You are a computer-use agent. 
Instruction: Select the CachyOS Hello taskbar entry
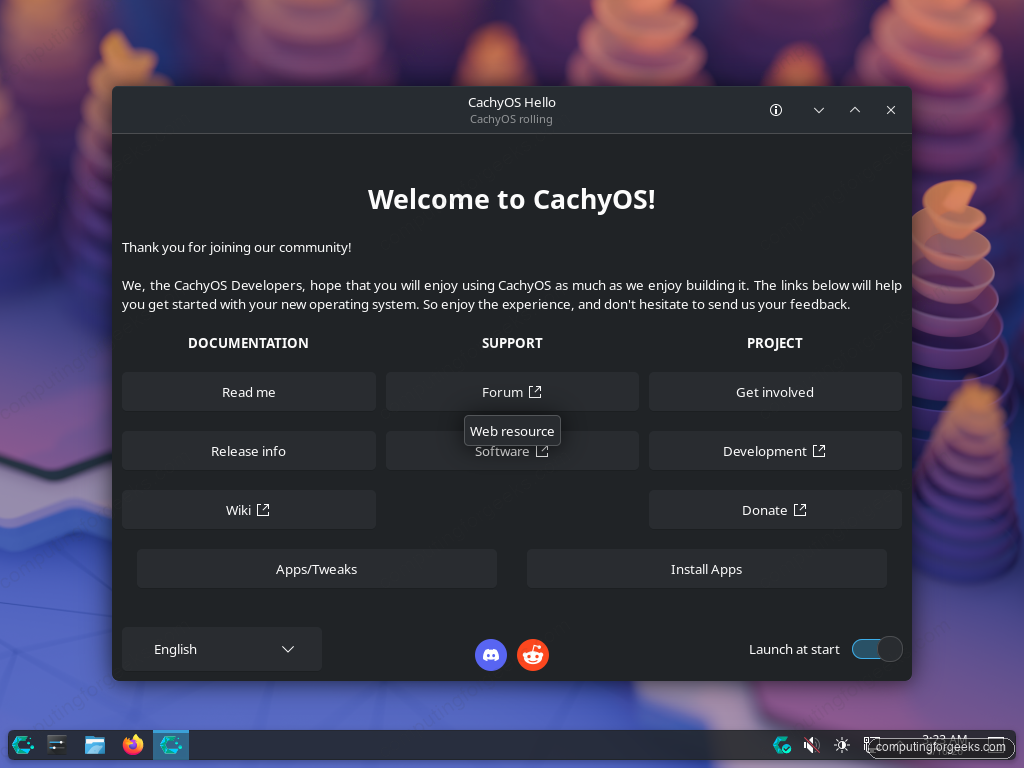point(170,744)
